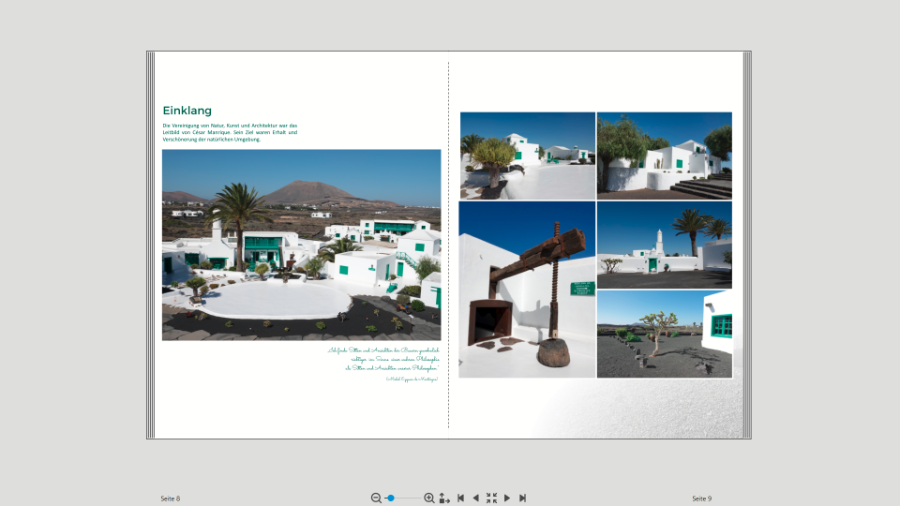Screen dimensions: 900x506
Task: Click the zoom out magnifier icon
Action: pos(376,498)
